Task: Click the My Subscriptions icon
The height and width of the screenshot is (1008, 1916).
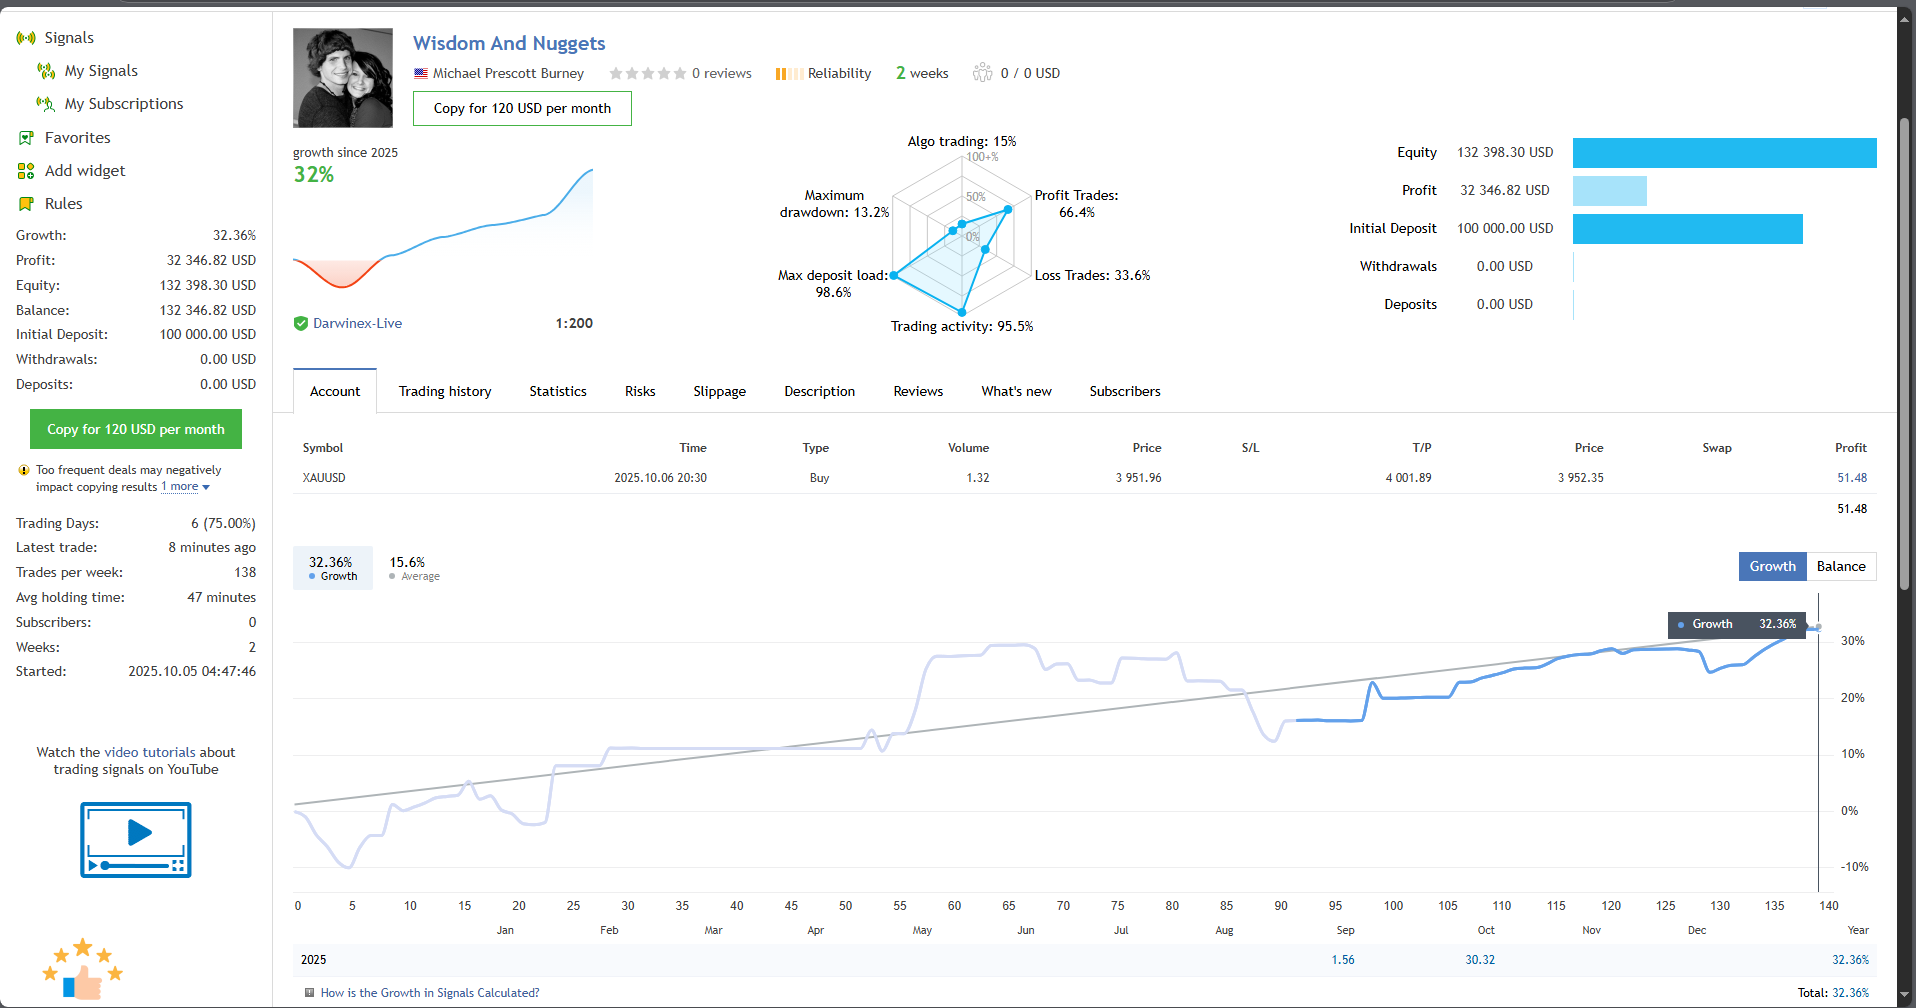Action: 46,104
